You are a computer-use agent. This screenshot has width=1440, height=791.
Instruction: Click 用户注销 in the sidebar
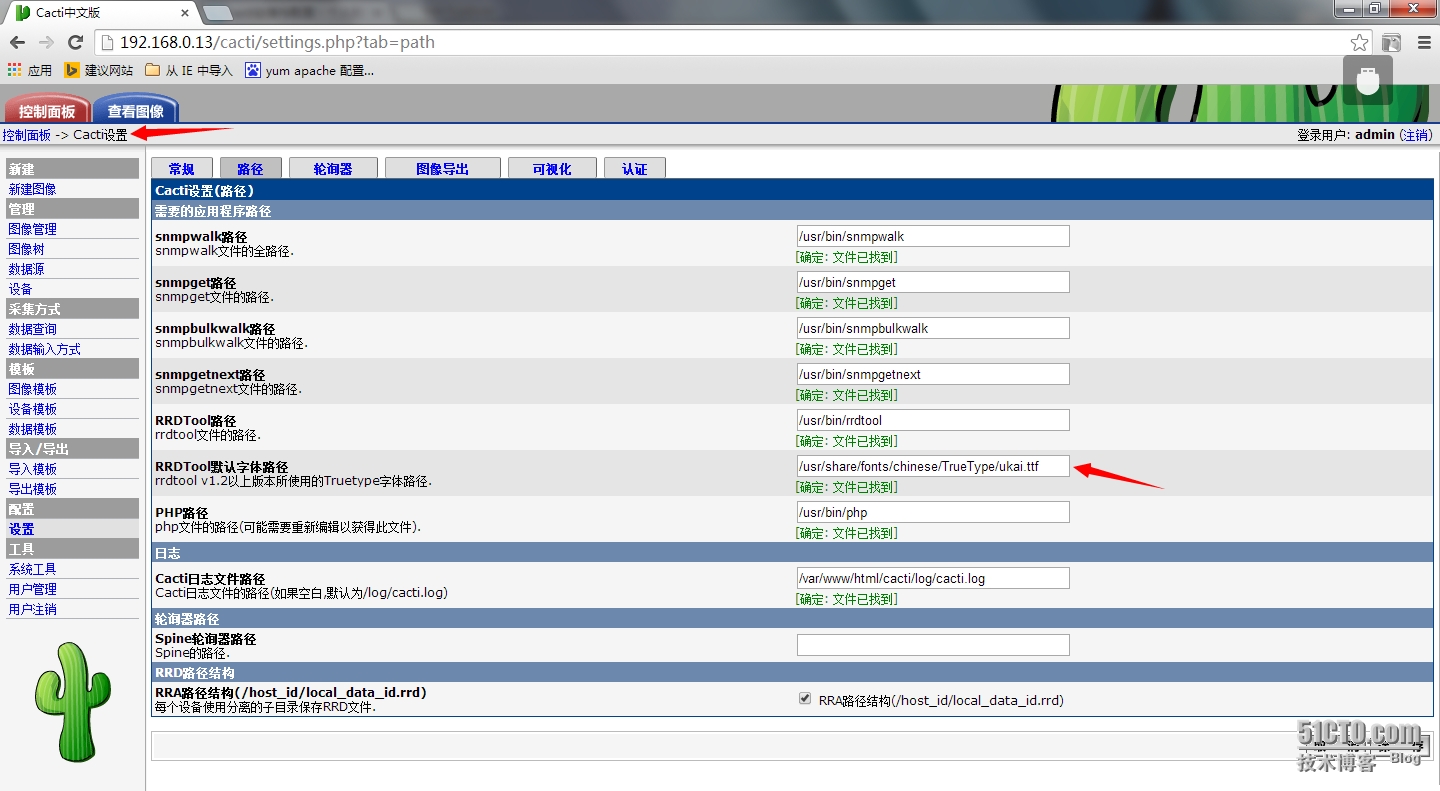pos(33,609)
